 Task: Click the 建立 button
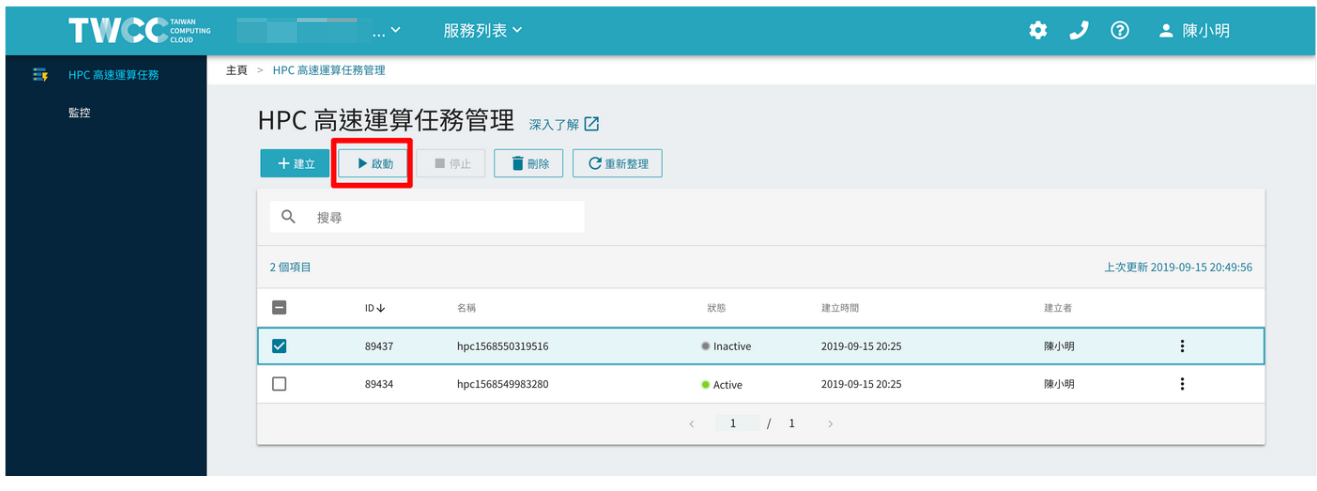pyautogui.click(x=295, y=164)
